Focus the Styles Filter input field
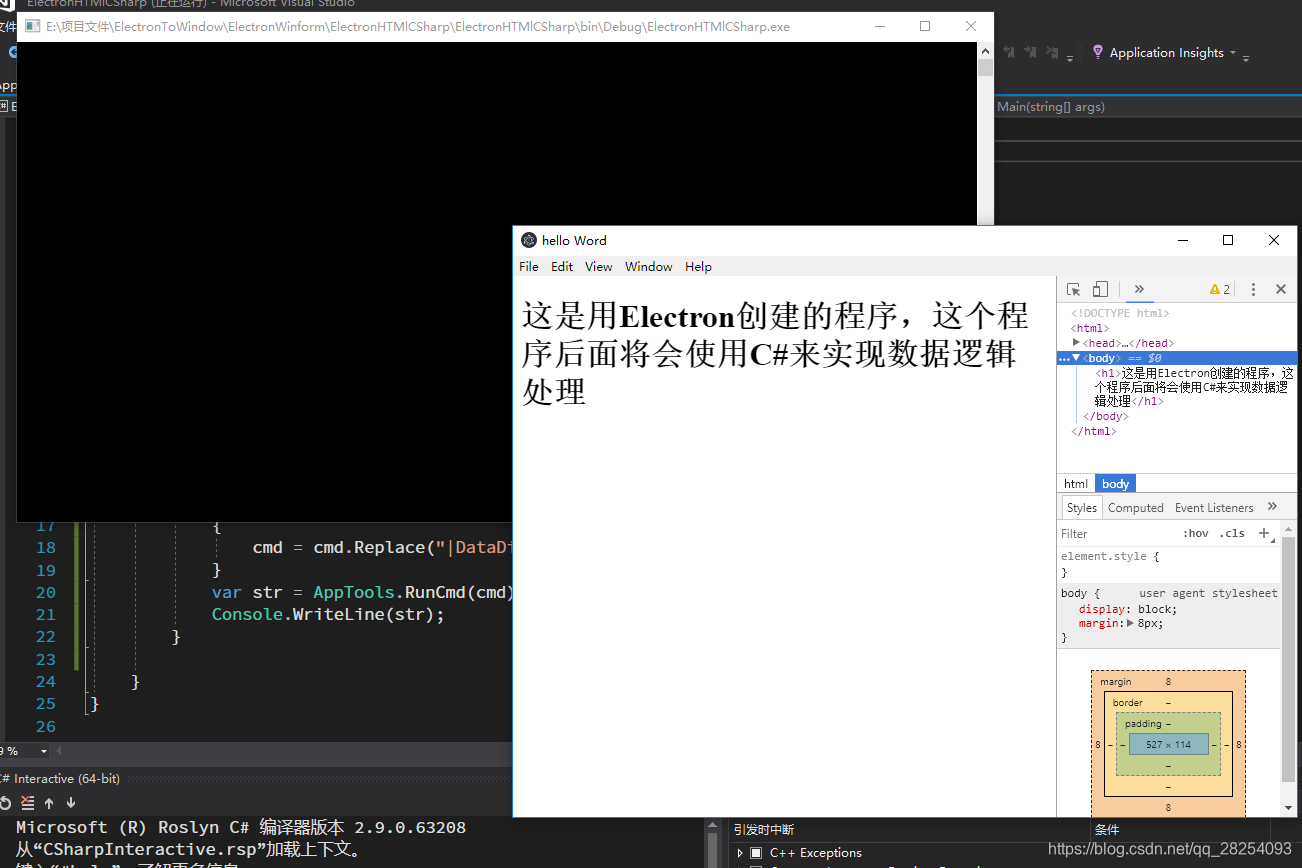The image size is (1302, 868). (x=1115, y=534)
